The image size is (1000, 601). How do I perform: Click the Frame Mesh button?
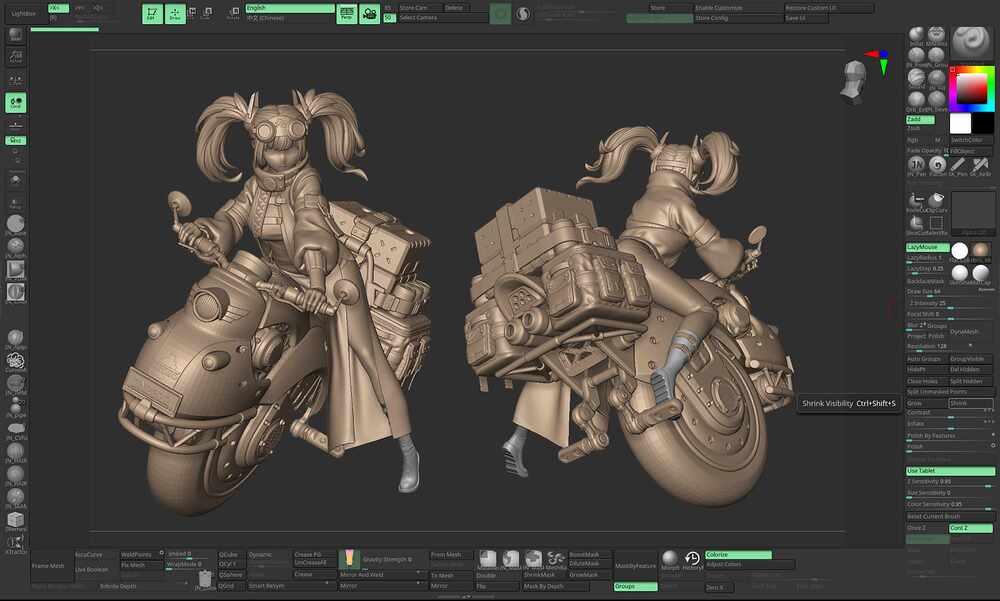51,566
